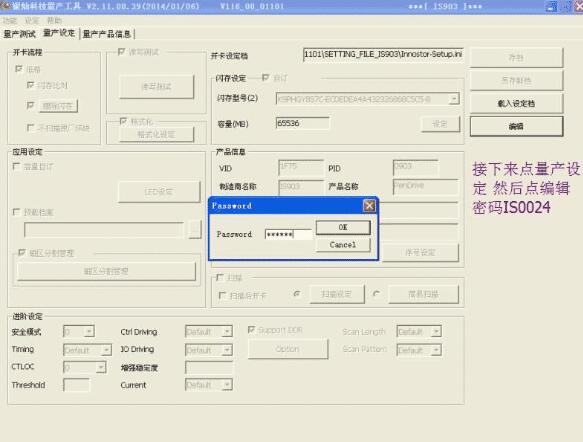Click the application icon in title bar
583x442 pixels.
pyautogui.click(x=5, y=6)
